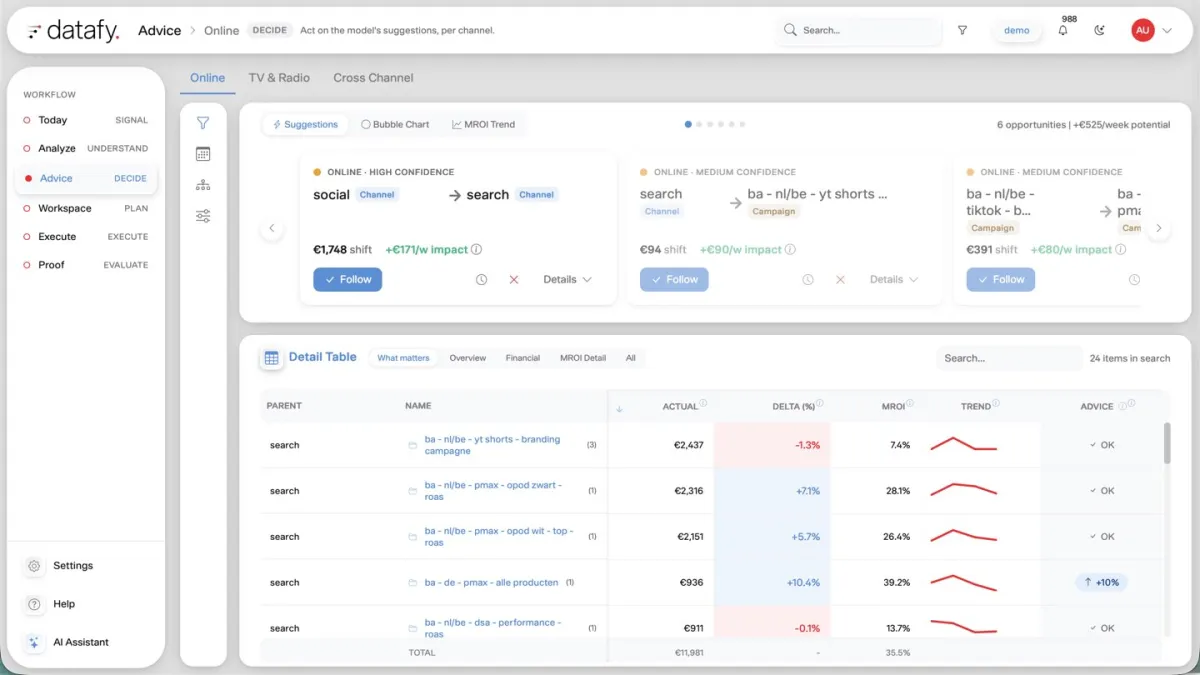Viewport: 1200px width, 675px height.
Task: Click the Detail Table grid icon
Action: [x=271, y=358]
